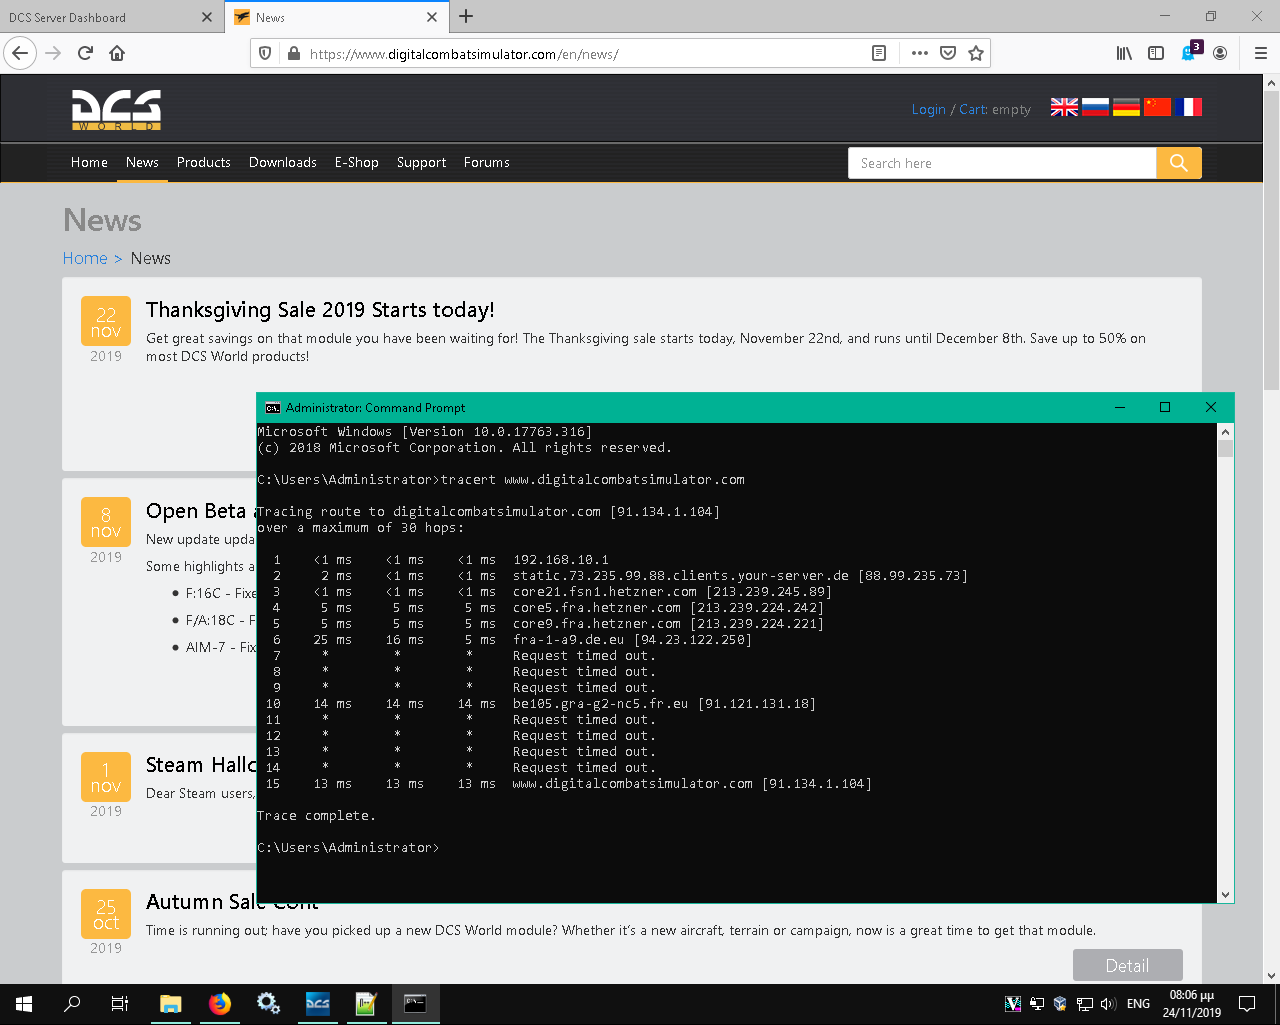Image resolution: width=1280 pixels, height=1025 pixels.
Task: Open the Firefox account icon
Action: pyautogui.click(x=1220, y=53)
